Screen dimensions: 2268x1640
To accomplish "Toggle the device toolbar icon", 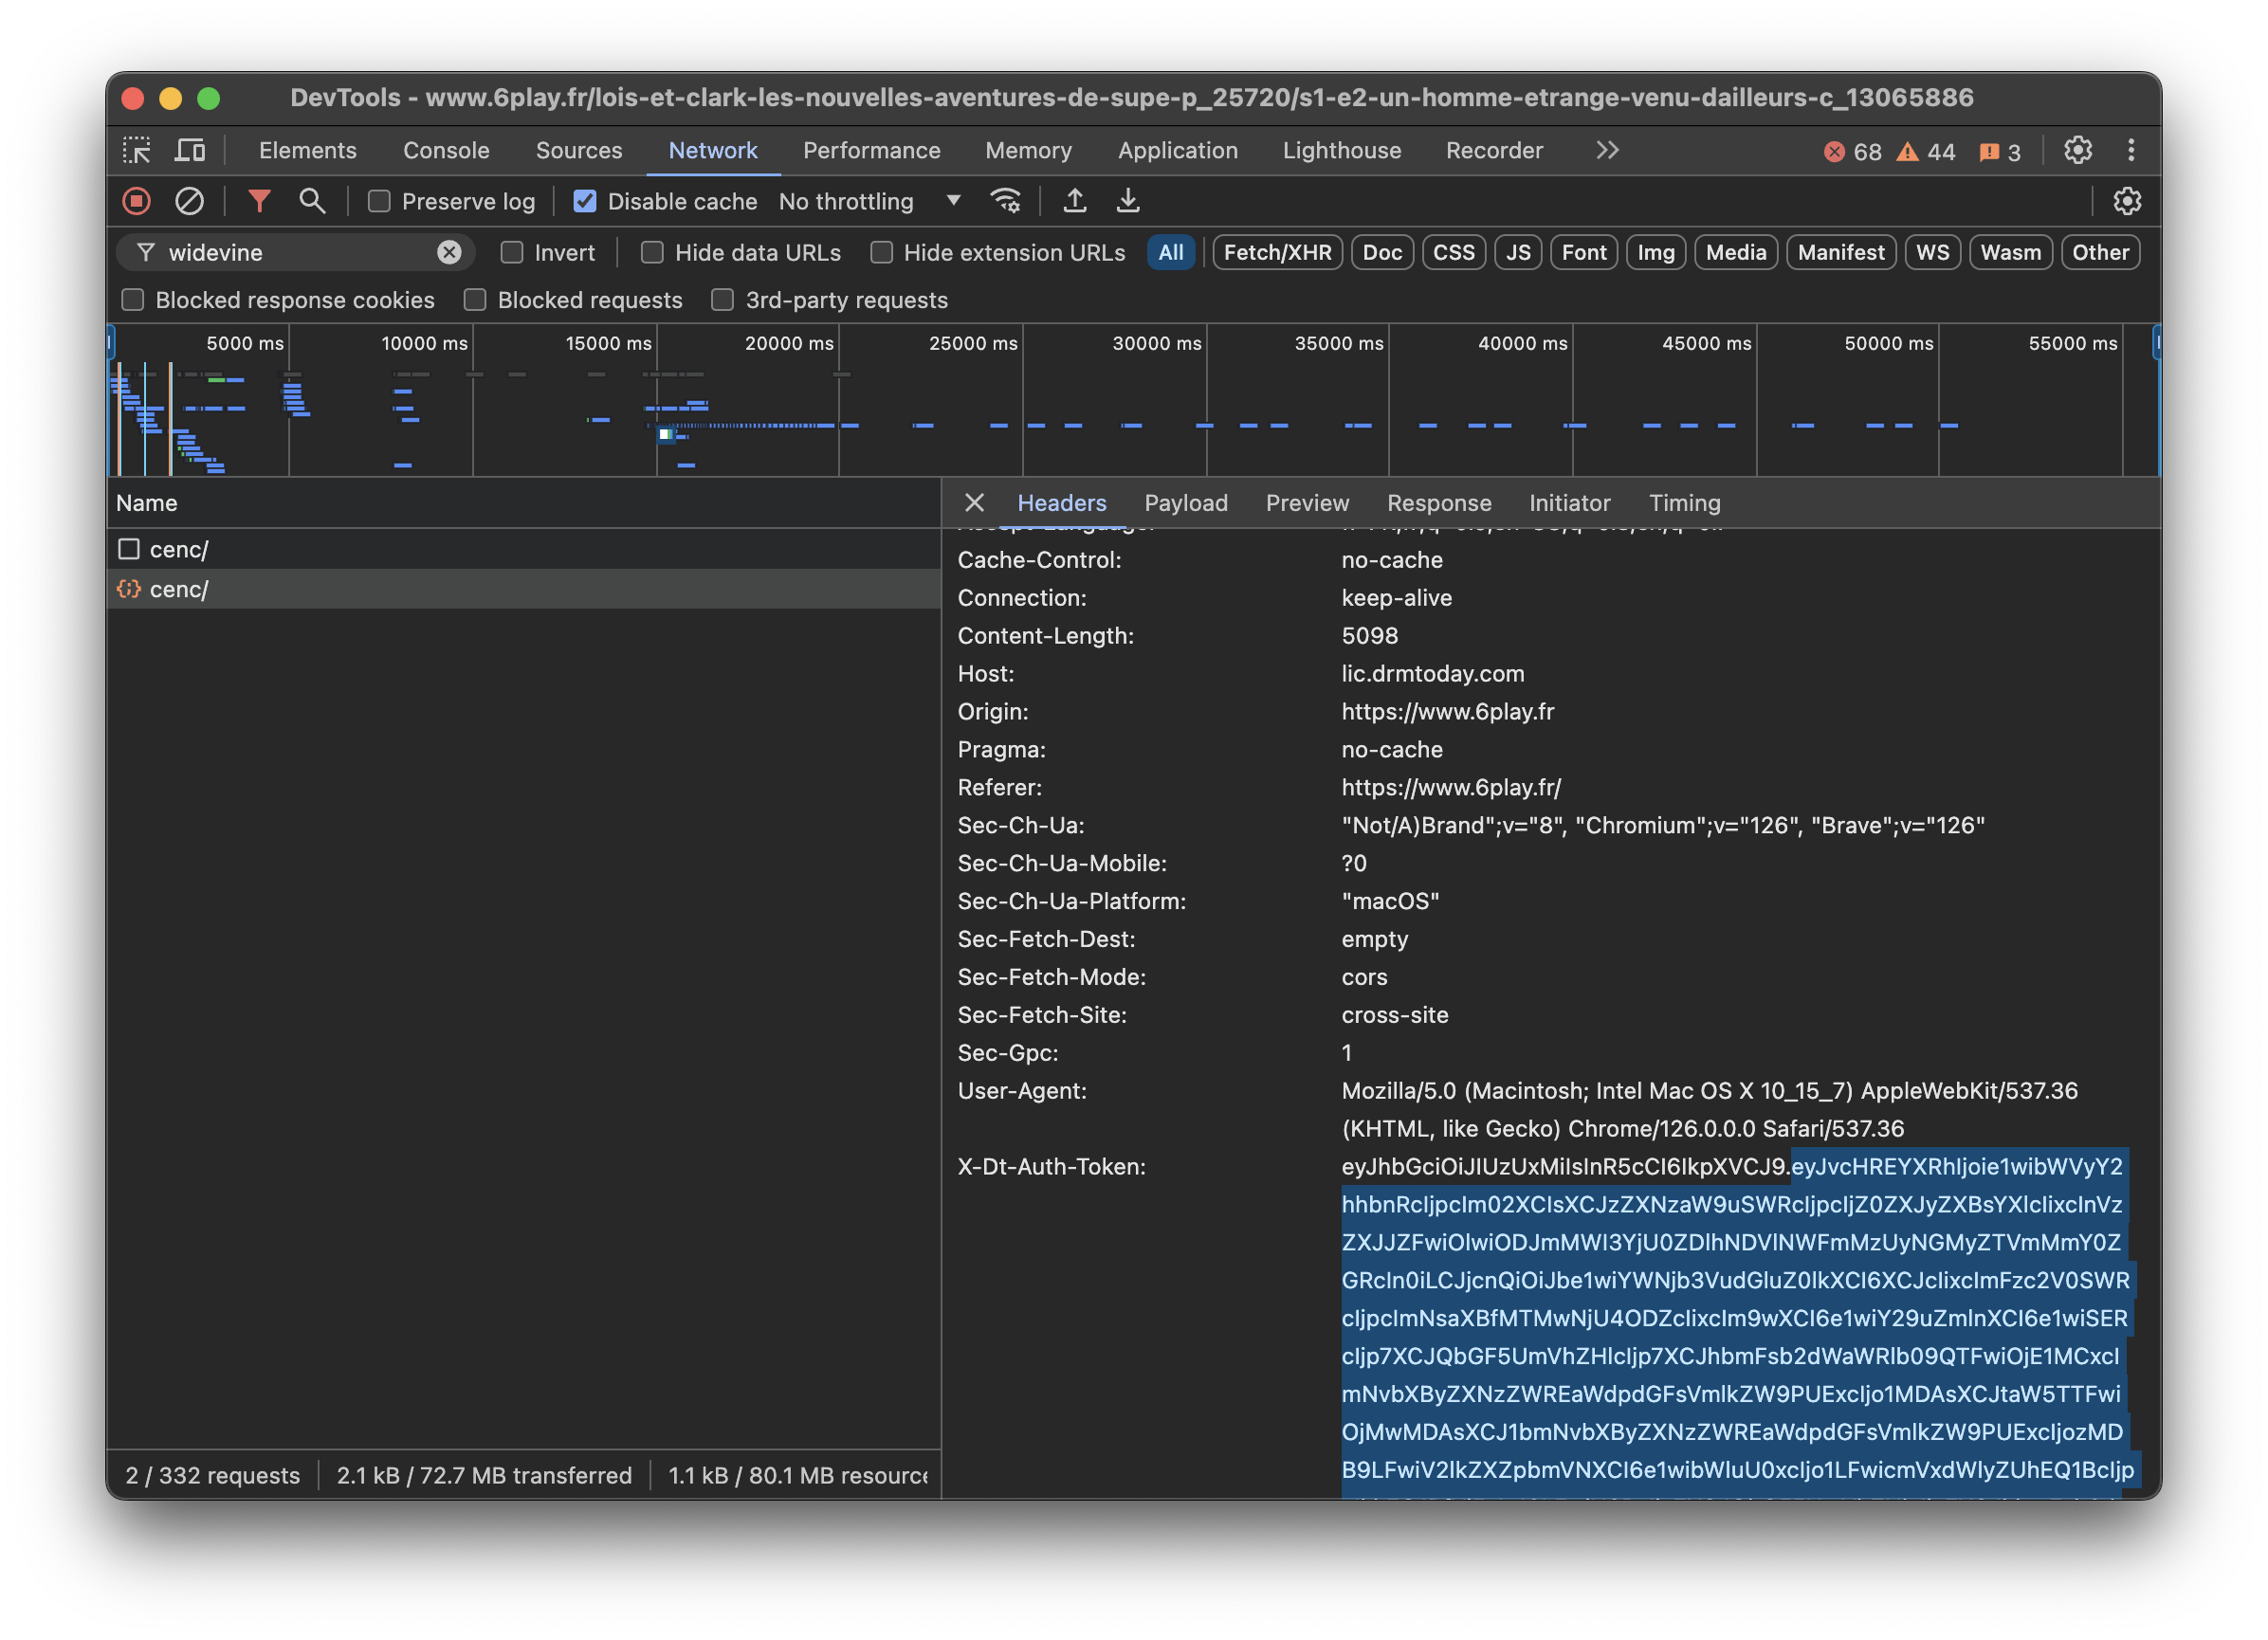I will pos(189,150).
